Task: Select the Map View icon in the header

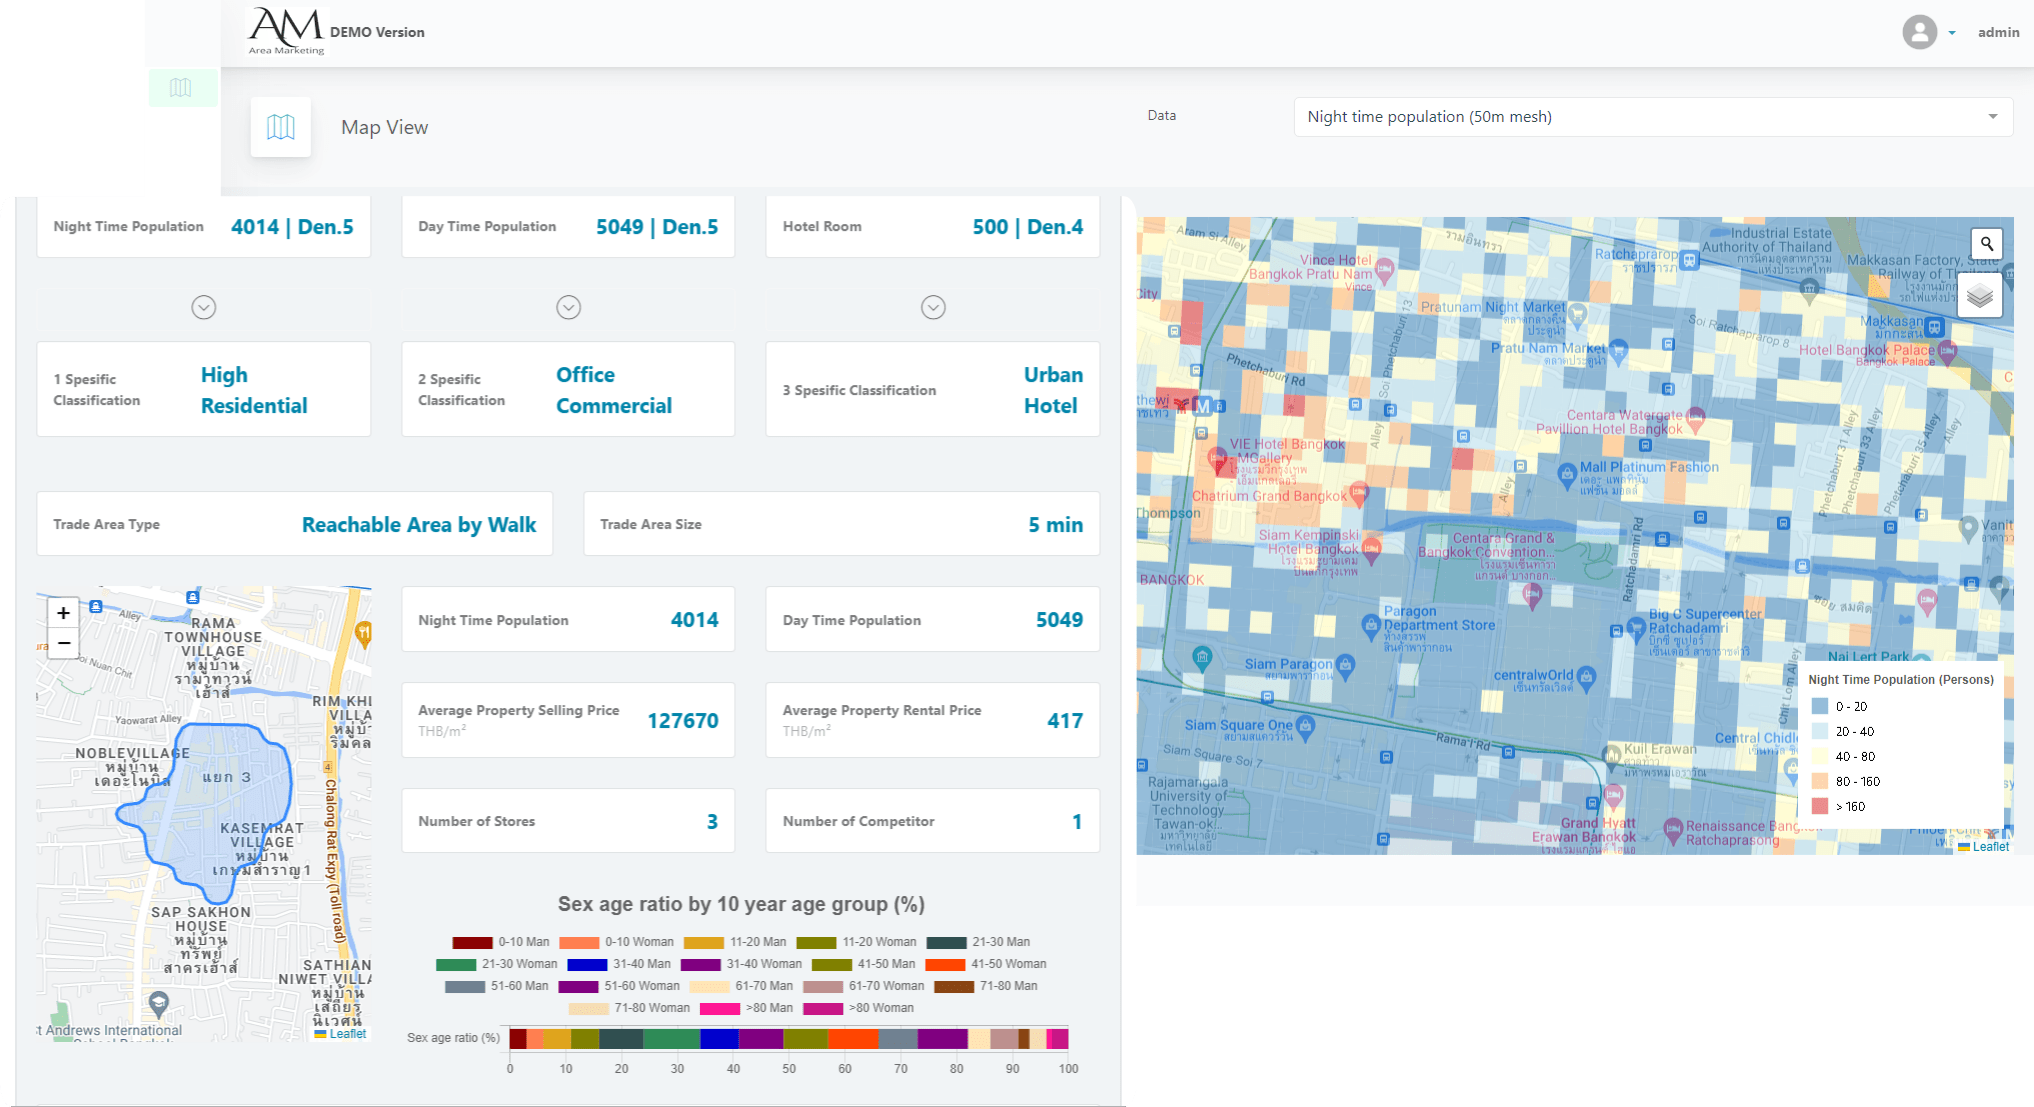Action: click(281, 126)
